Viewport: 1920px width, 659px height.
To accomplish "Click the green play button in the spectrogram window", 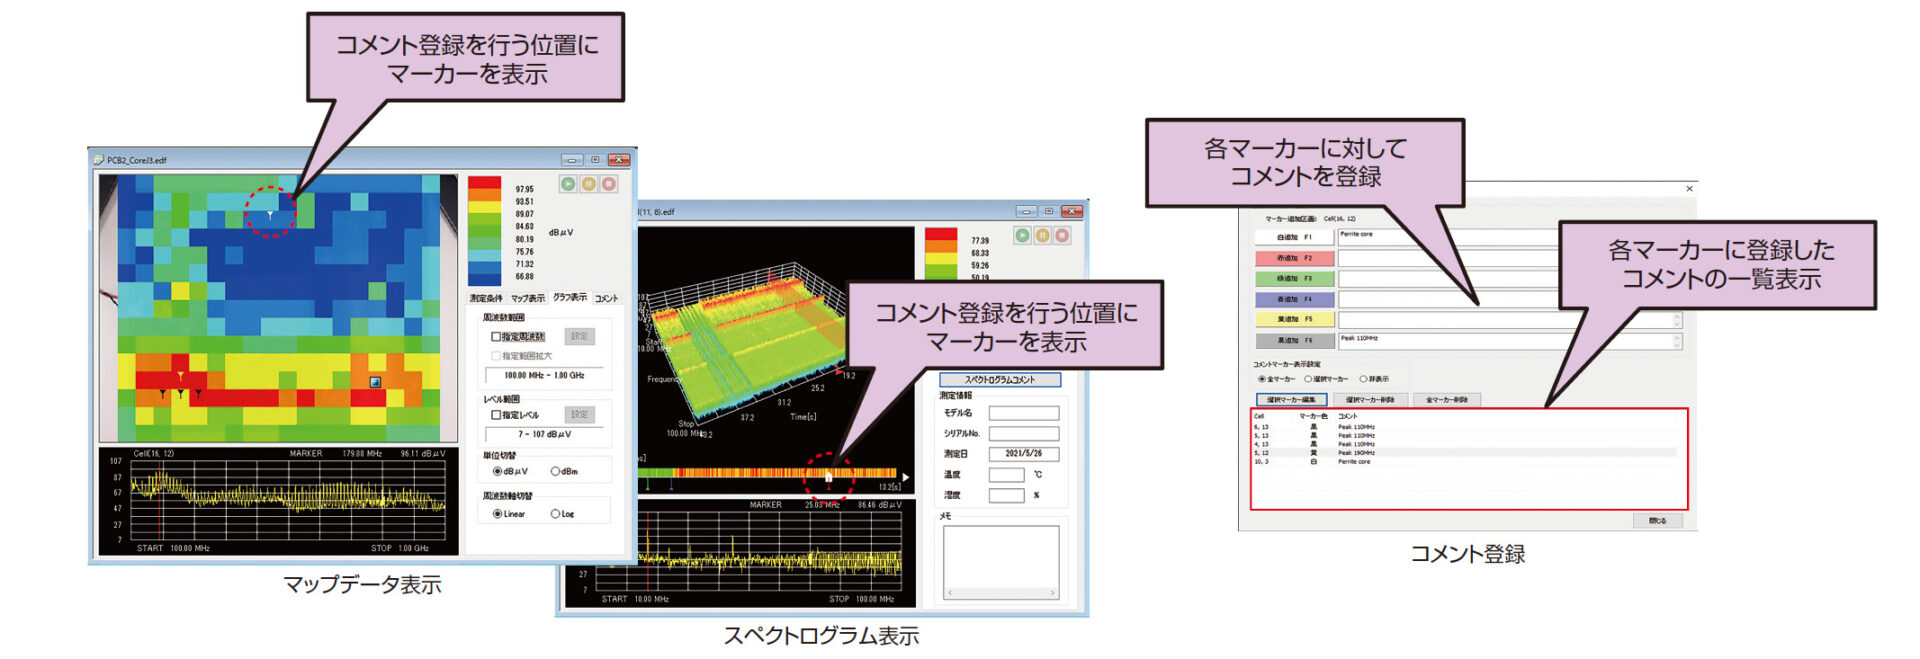I will (1022, 236).
